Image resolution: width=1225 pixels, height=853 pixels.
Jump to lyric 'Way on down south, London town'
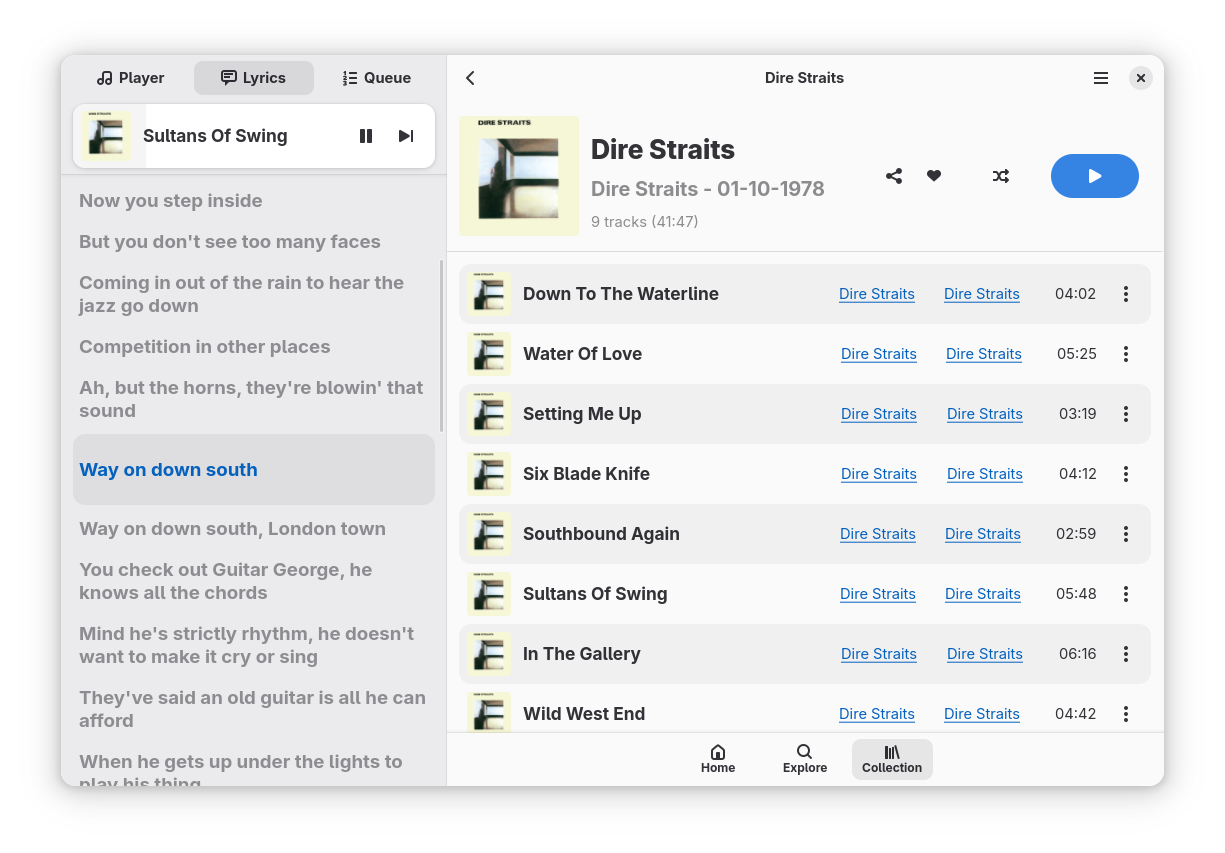tap(232, 529)
